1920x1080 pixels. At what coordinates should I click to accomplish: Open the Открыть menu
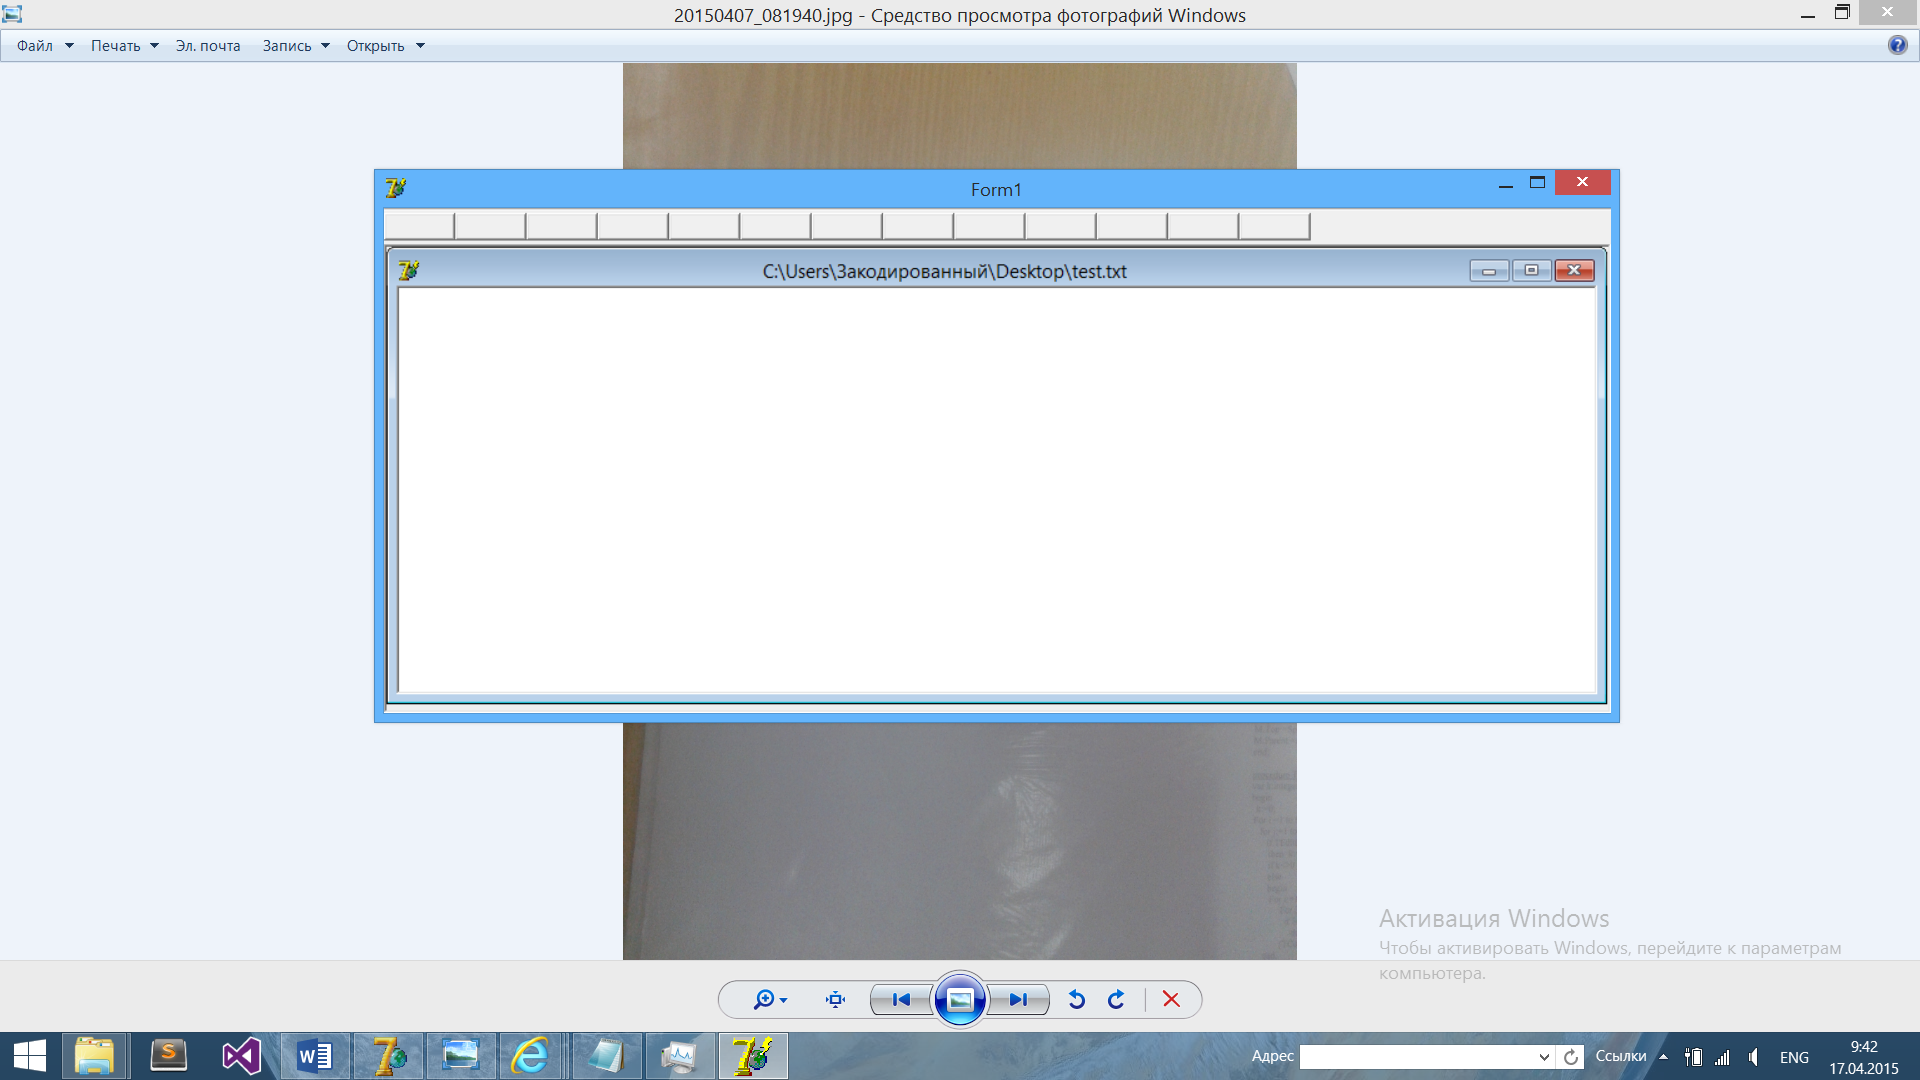(x=376, y=46)
